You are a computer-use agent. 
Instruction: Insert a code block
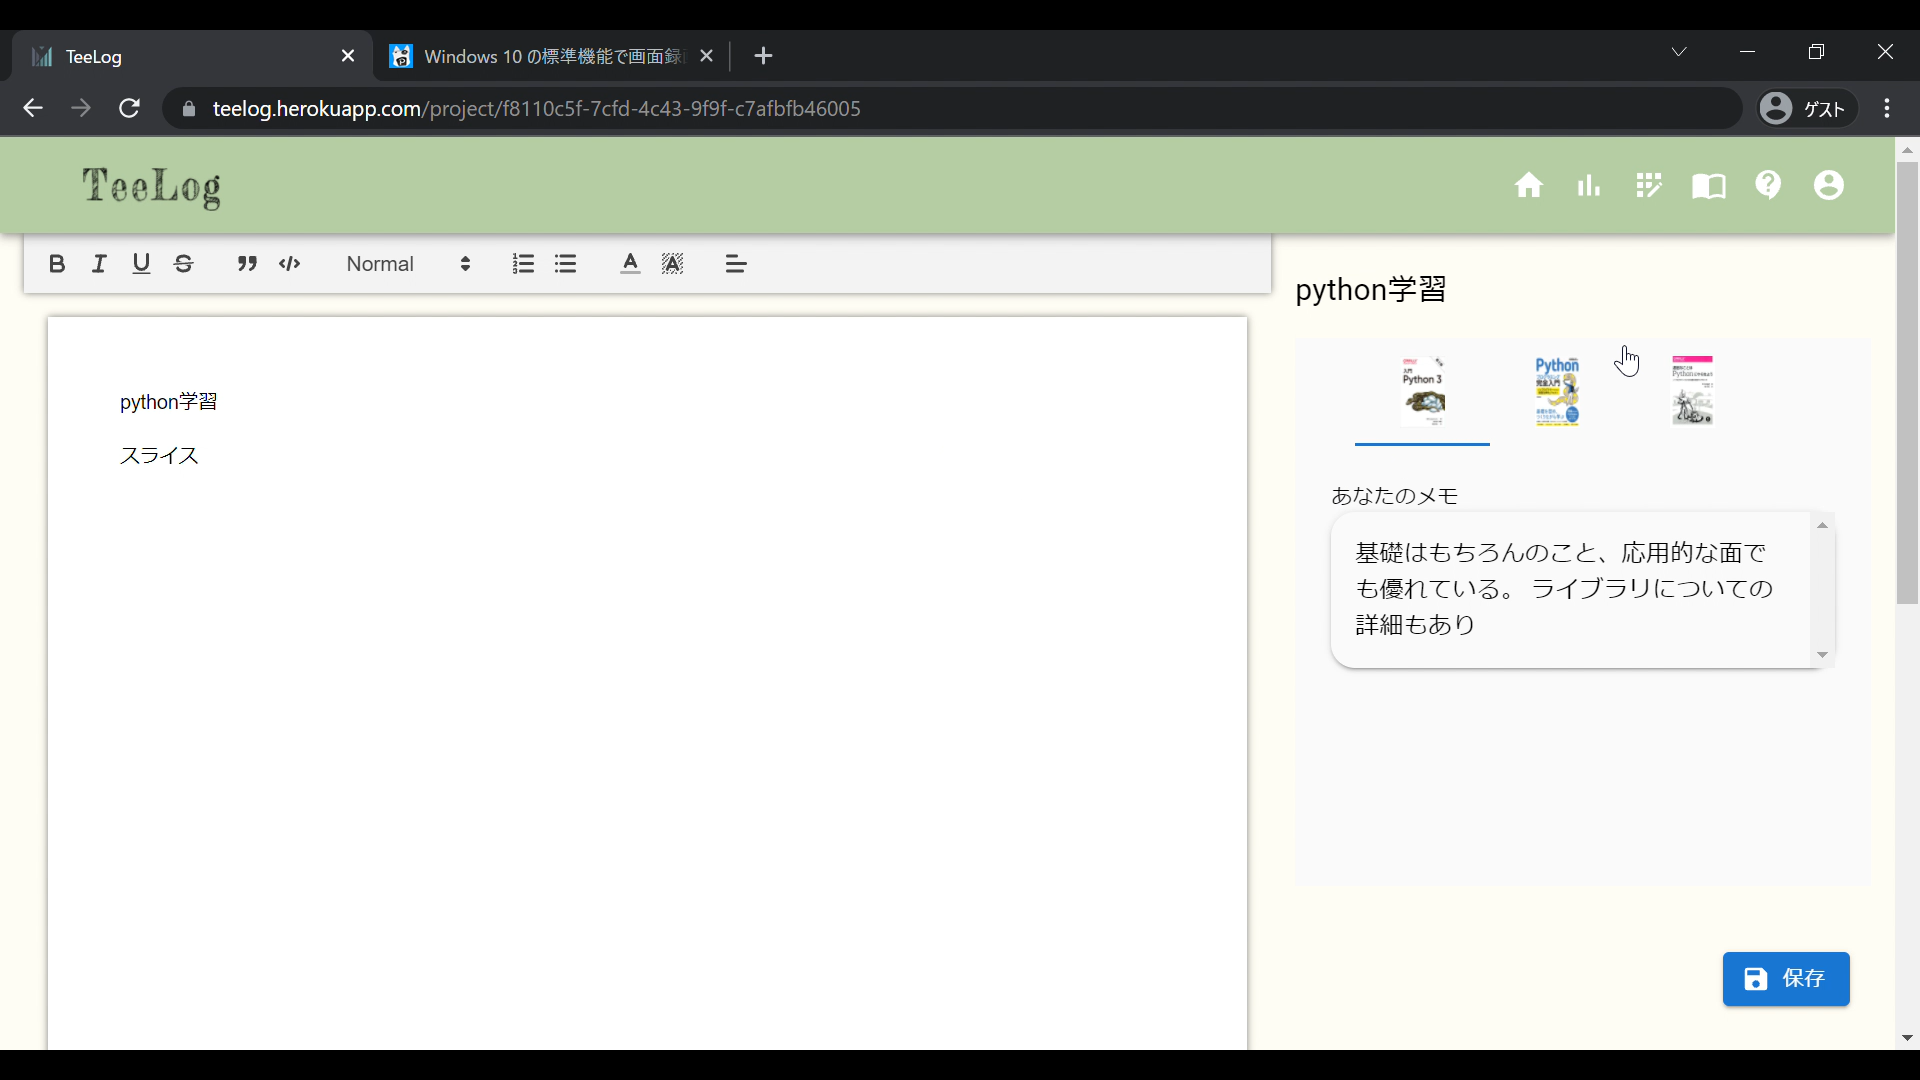(290, 264)
